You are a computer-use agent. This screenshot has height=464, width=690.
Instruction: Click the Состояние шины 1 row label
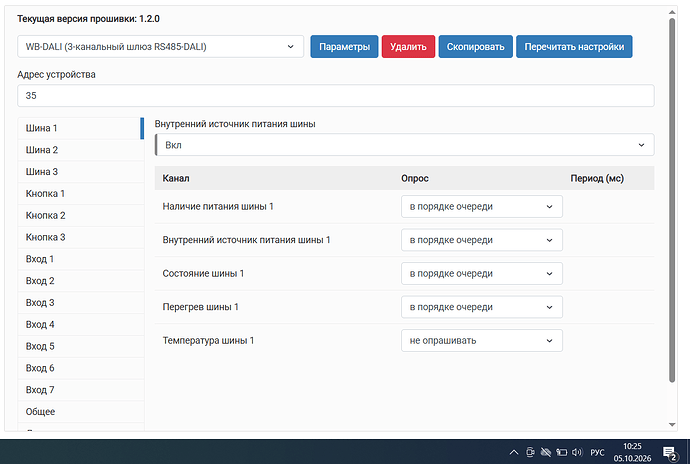203,273
